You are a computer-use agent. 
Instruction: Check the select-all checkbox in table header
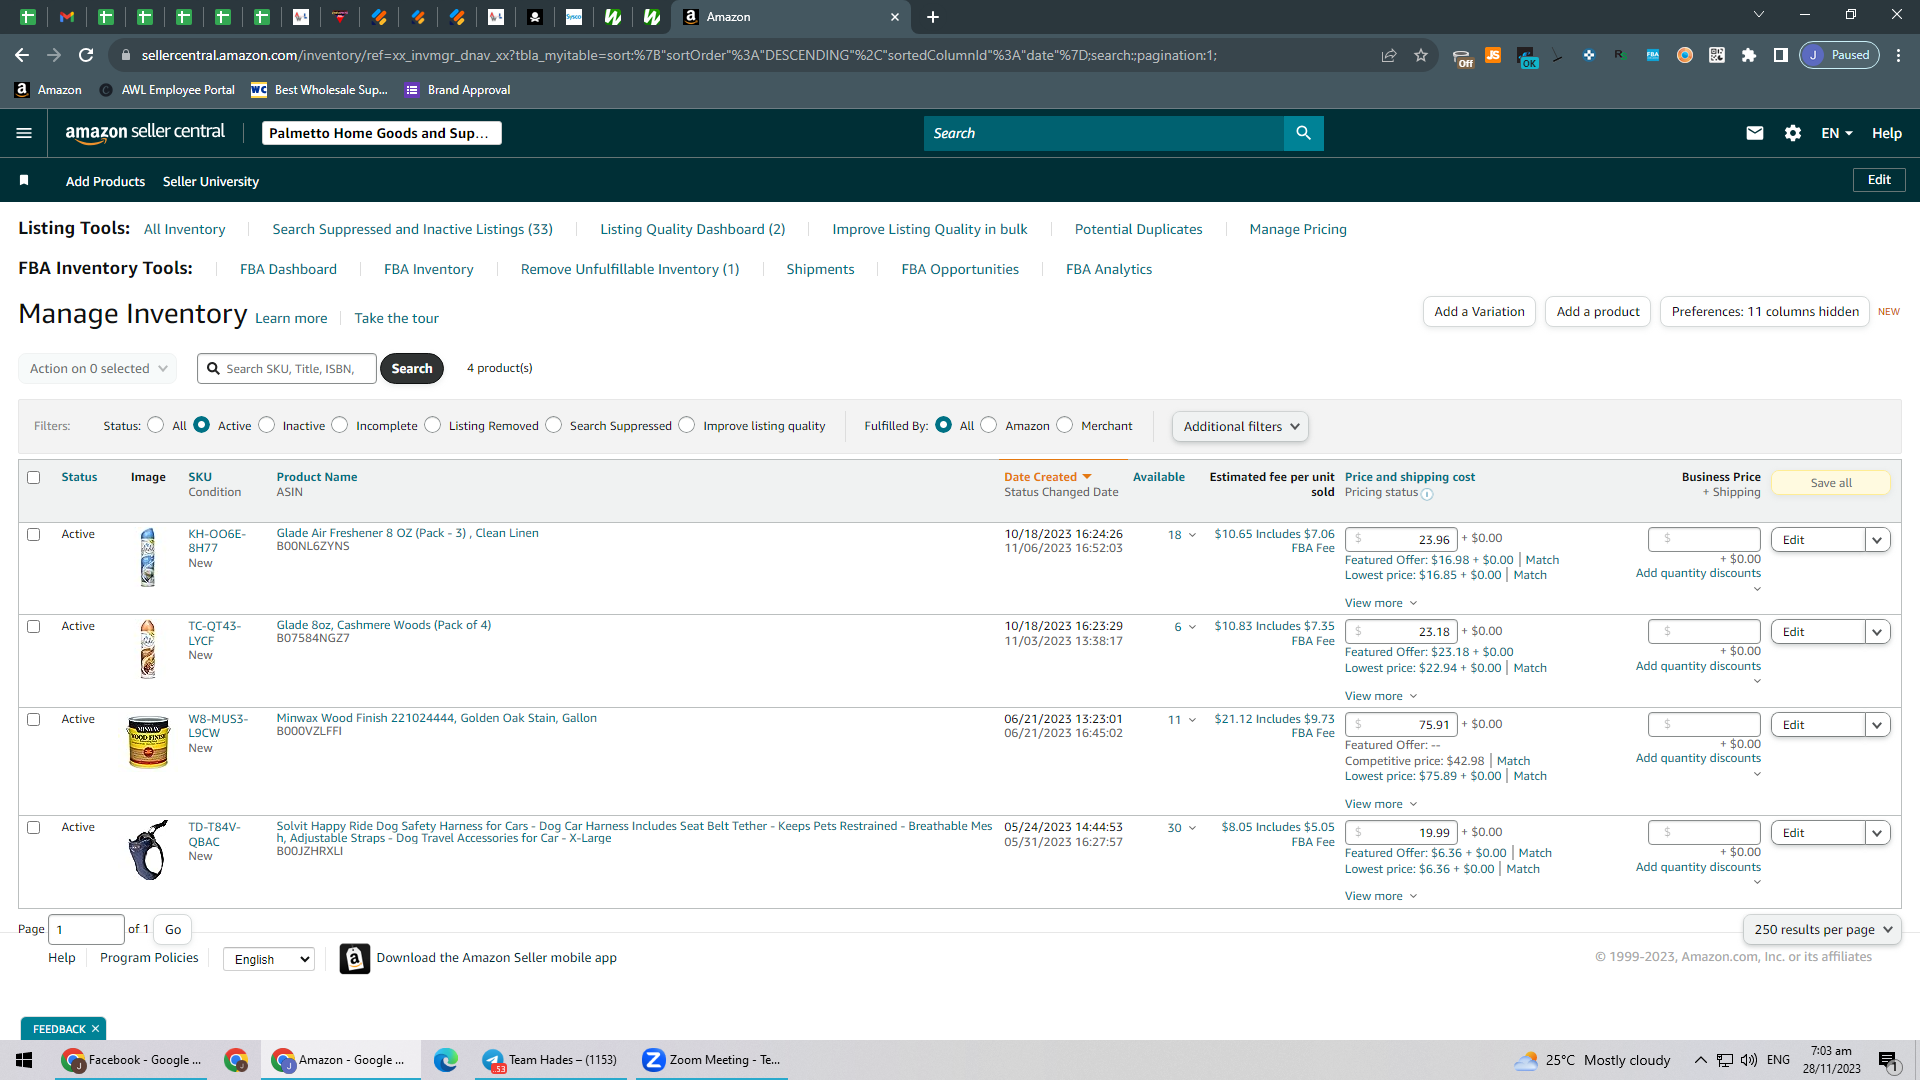(34, 477)
